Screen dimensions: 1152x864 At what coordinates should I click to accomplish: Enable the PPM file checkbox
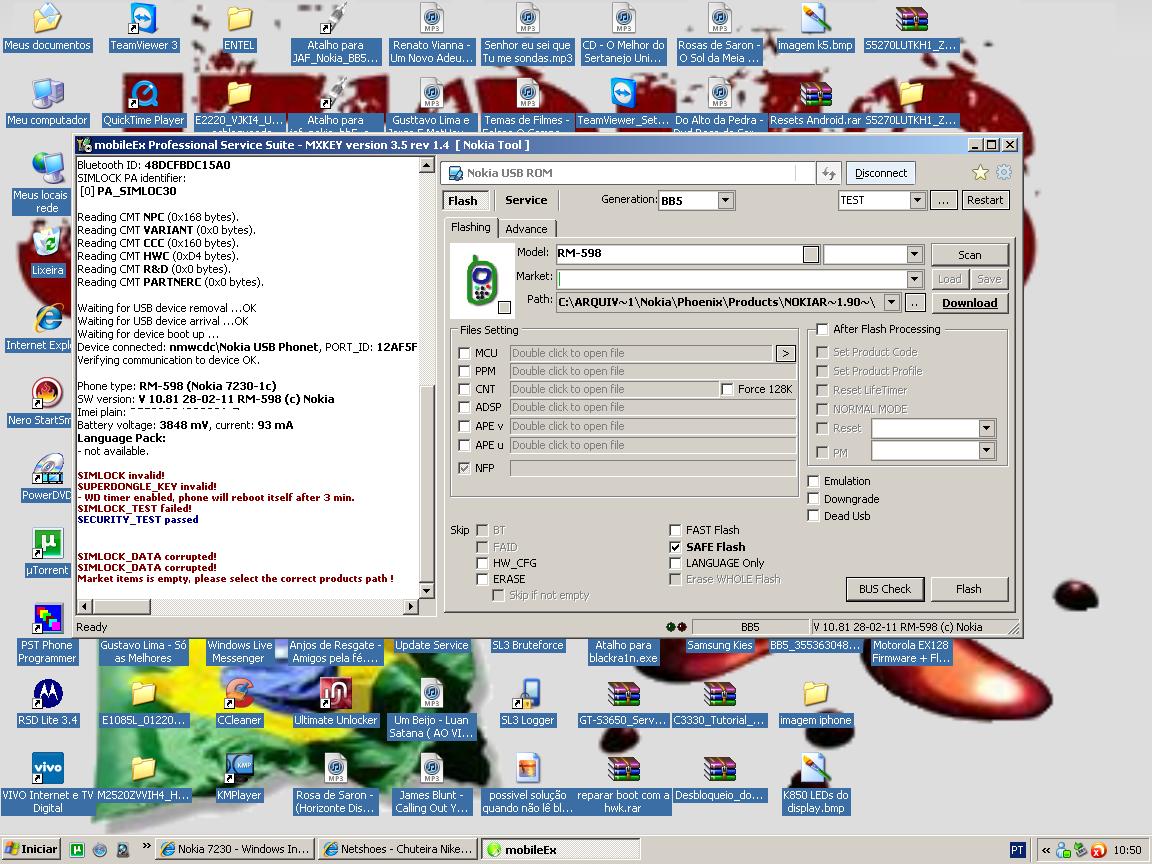pyautogui.click(x=464, y=372)
